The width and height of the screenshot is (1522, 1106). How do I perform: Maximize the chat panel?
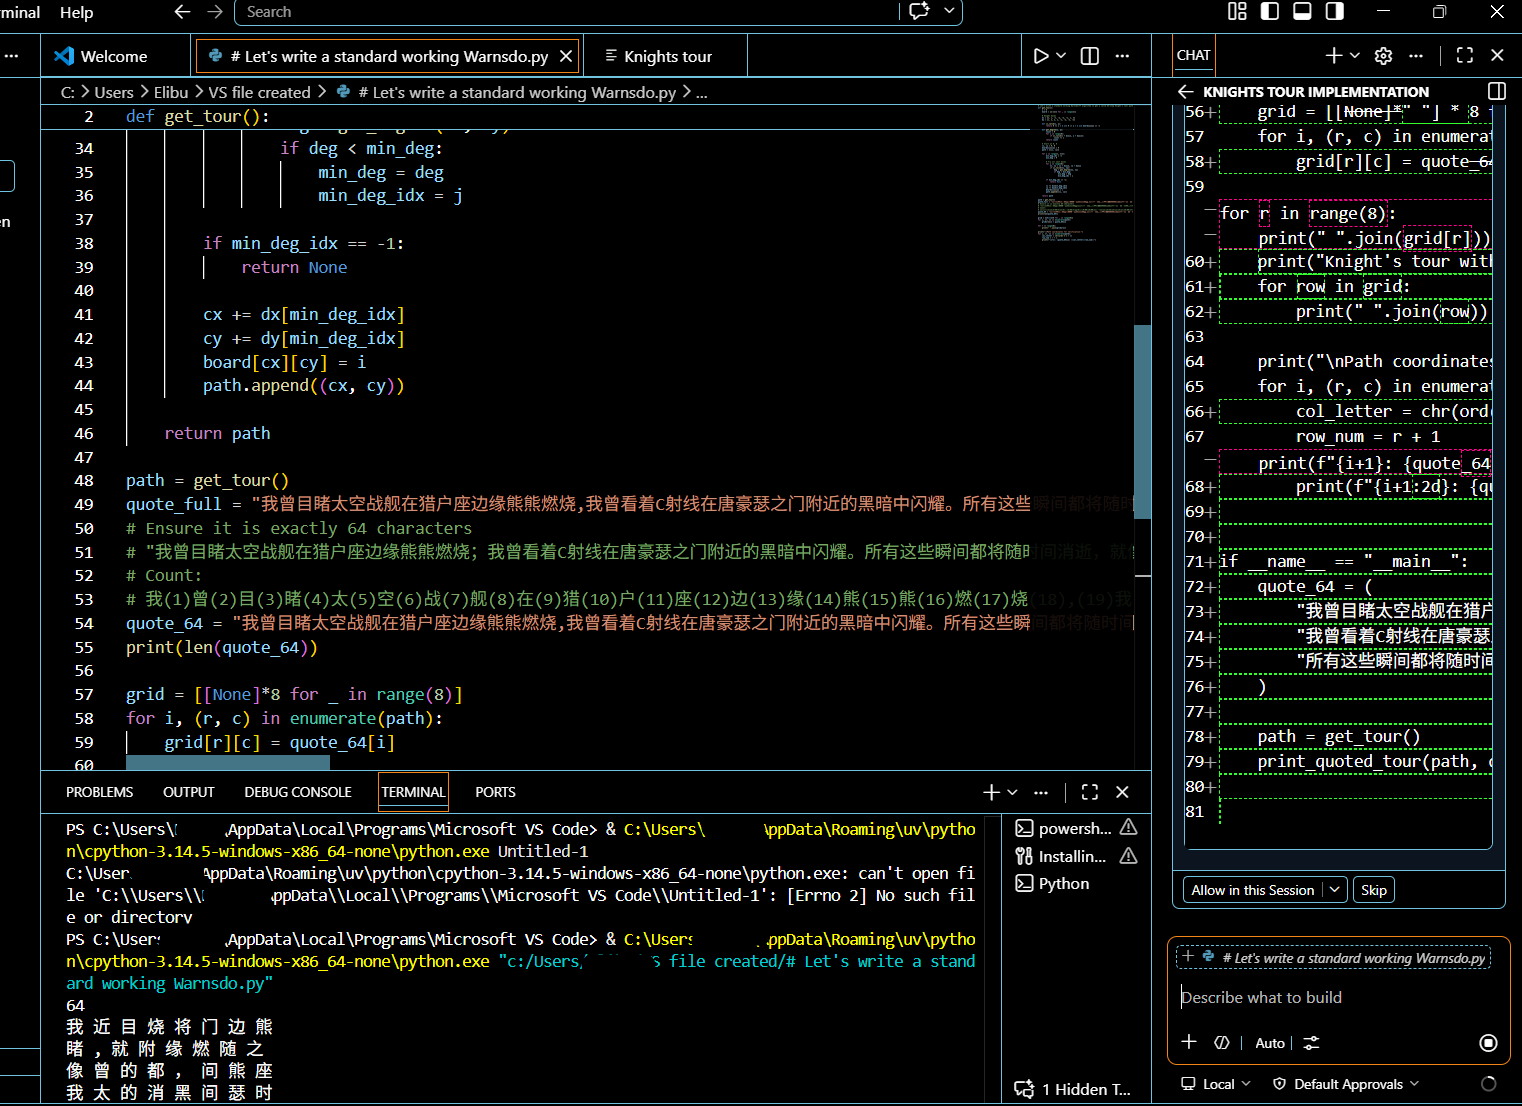pos(1465,56)
